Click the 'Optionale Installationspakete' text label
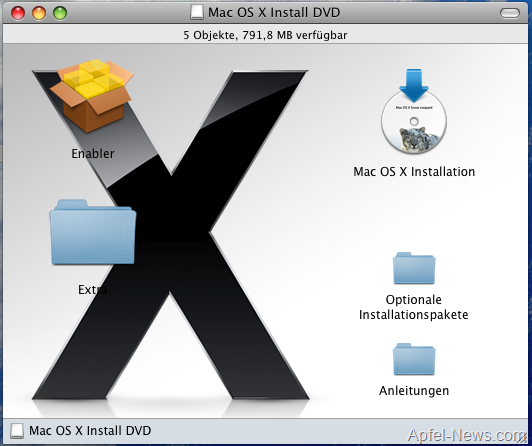The height and width of the screenshot is (446, 532). click(x=414, y=307)
